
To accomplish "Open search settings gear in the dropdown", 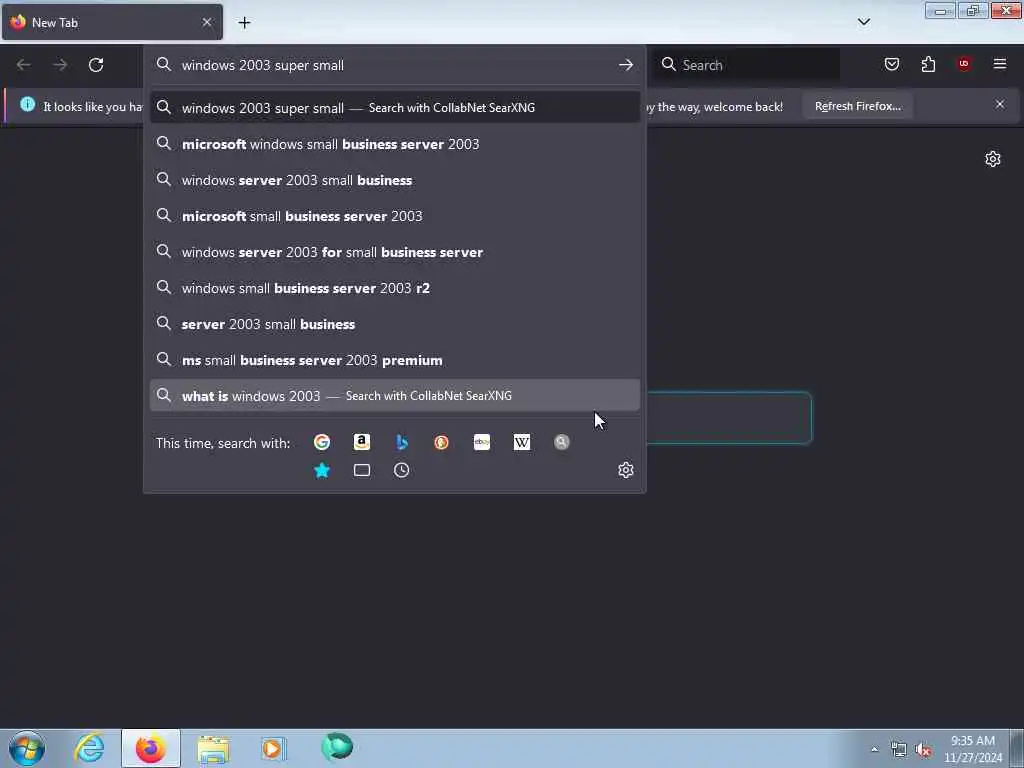I will (626, 470).
